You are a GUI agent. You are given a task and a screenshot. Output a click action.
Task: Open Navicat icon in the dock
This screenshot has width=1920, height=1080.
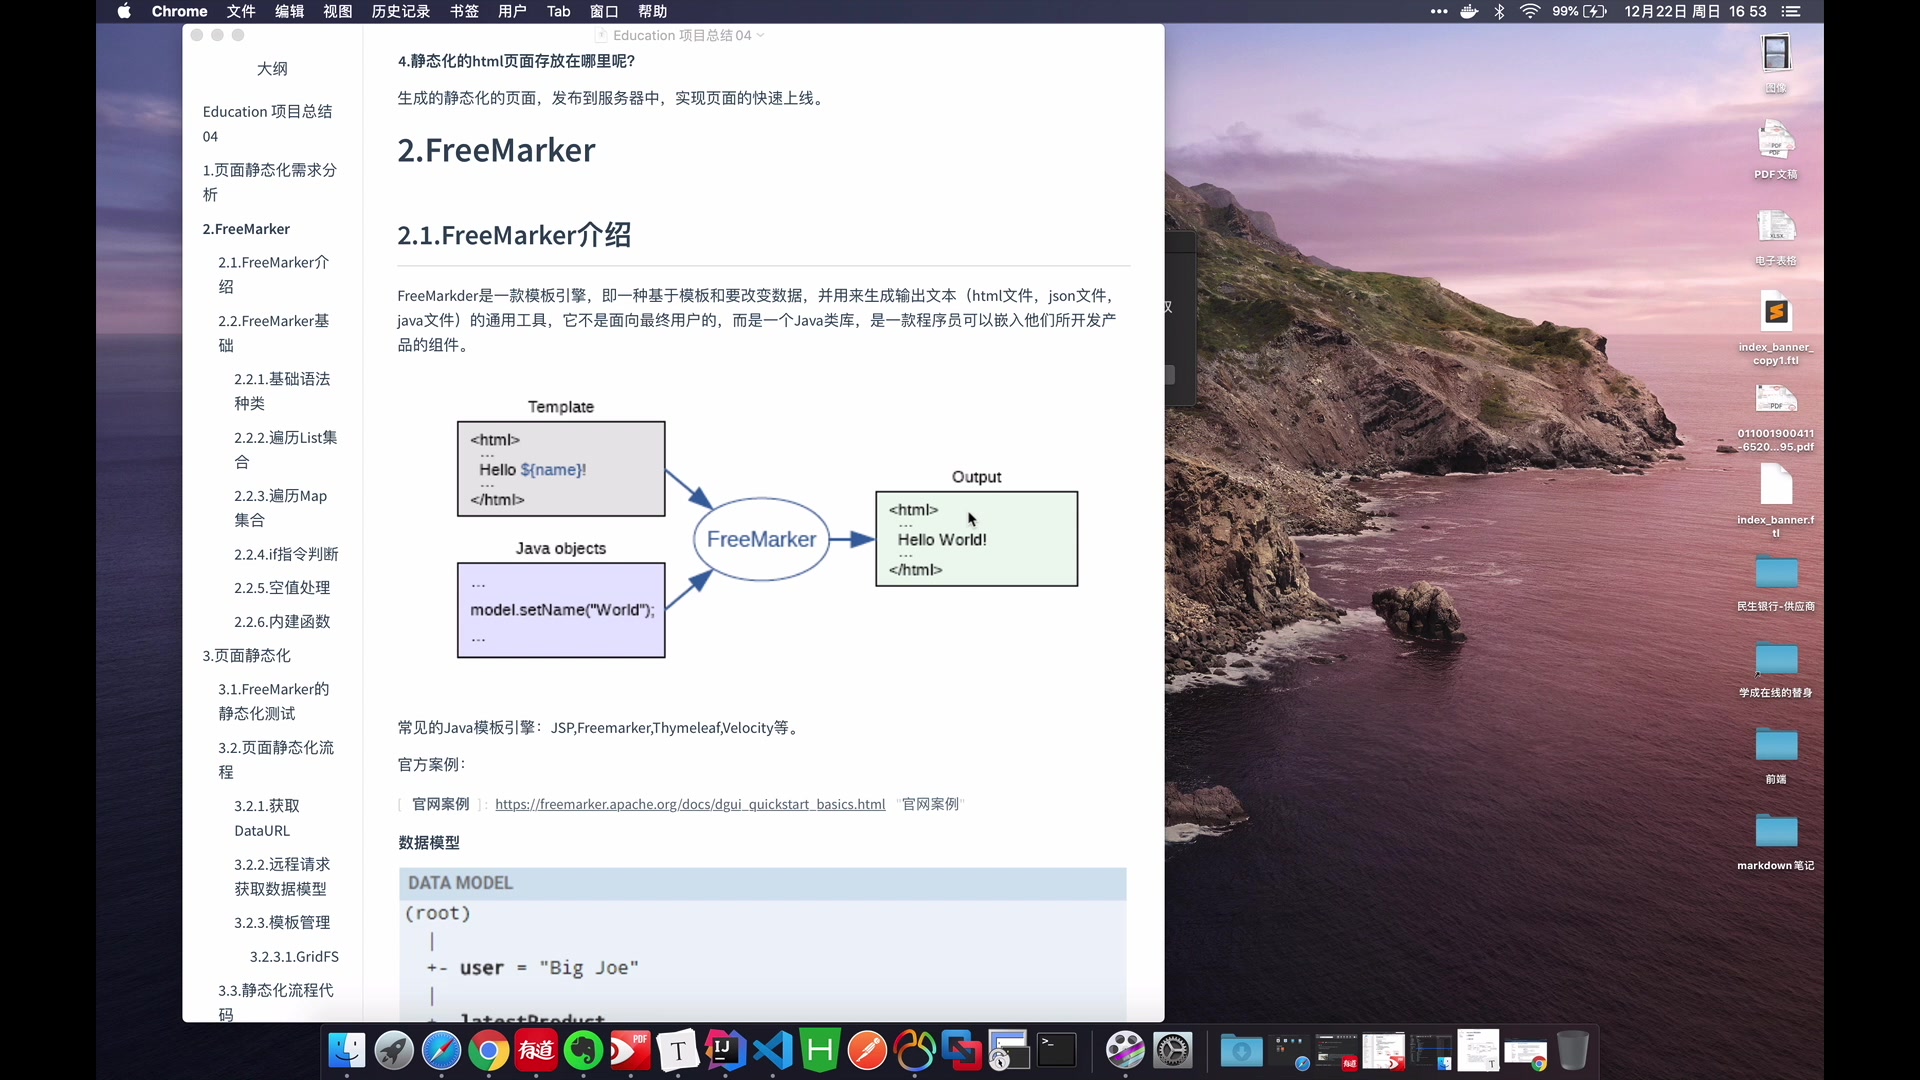[x=915, y=1051]
